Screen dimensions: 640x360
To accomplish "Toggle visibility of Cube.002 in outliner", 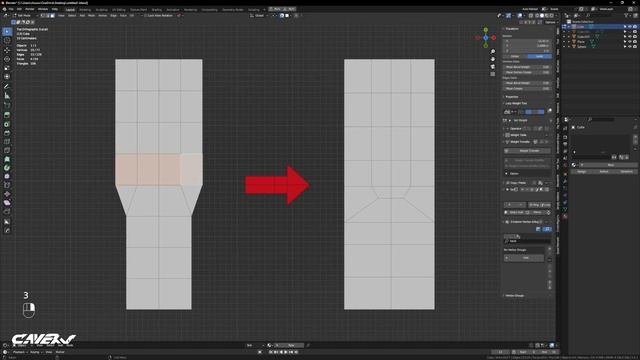I will [x=629, y=37].
